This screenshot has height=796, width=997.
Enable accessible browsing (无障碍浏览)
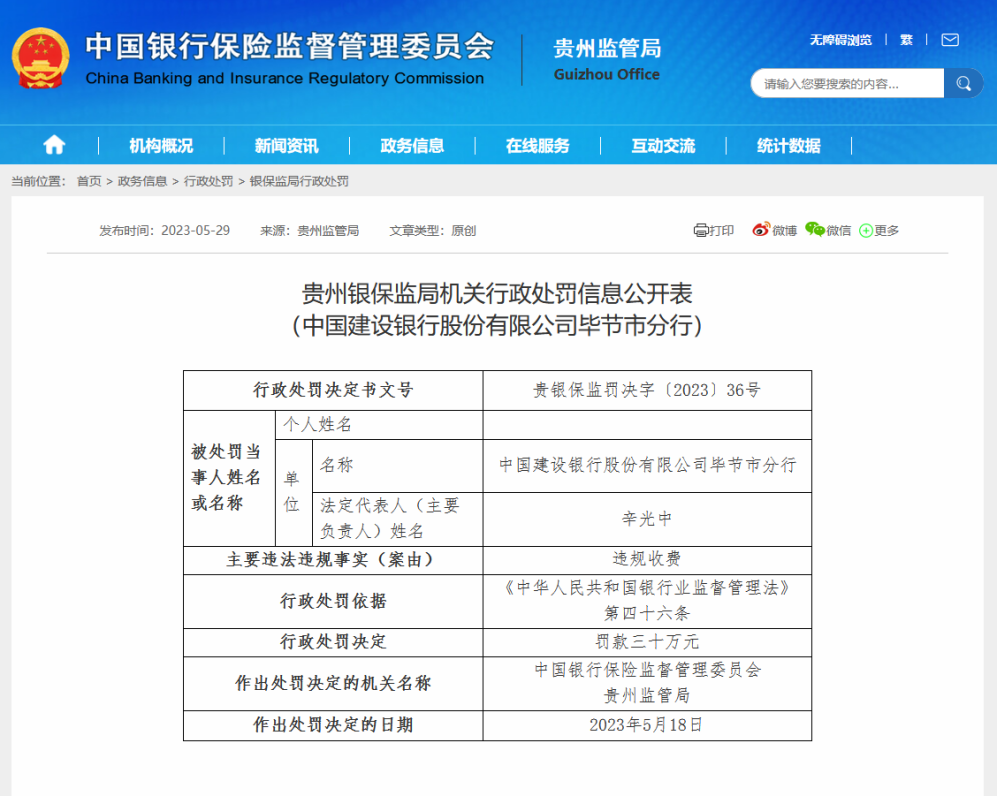click(840, 40)
